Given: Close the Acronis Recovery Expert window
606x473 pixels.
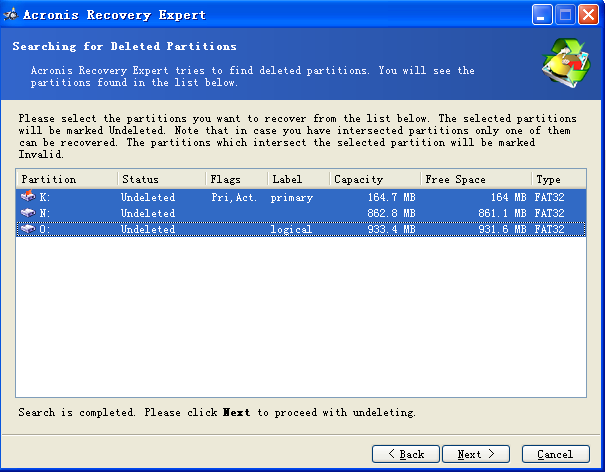Looking at the screenshot, I should [588, 15].
